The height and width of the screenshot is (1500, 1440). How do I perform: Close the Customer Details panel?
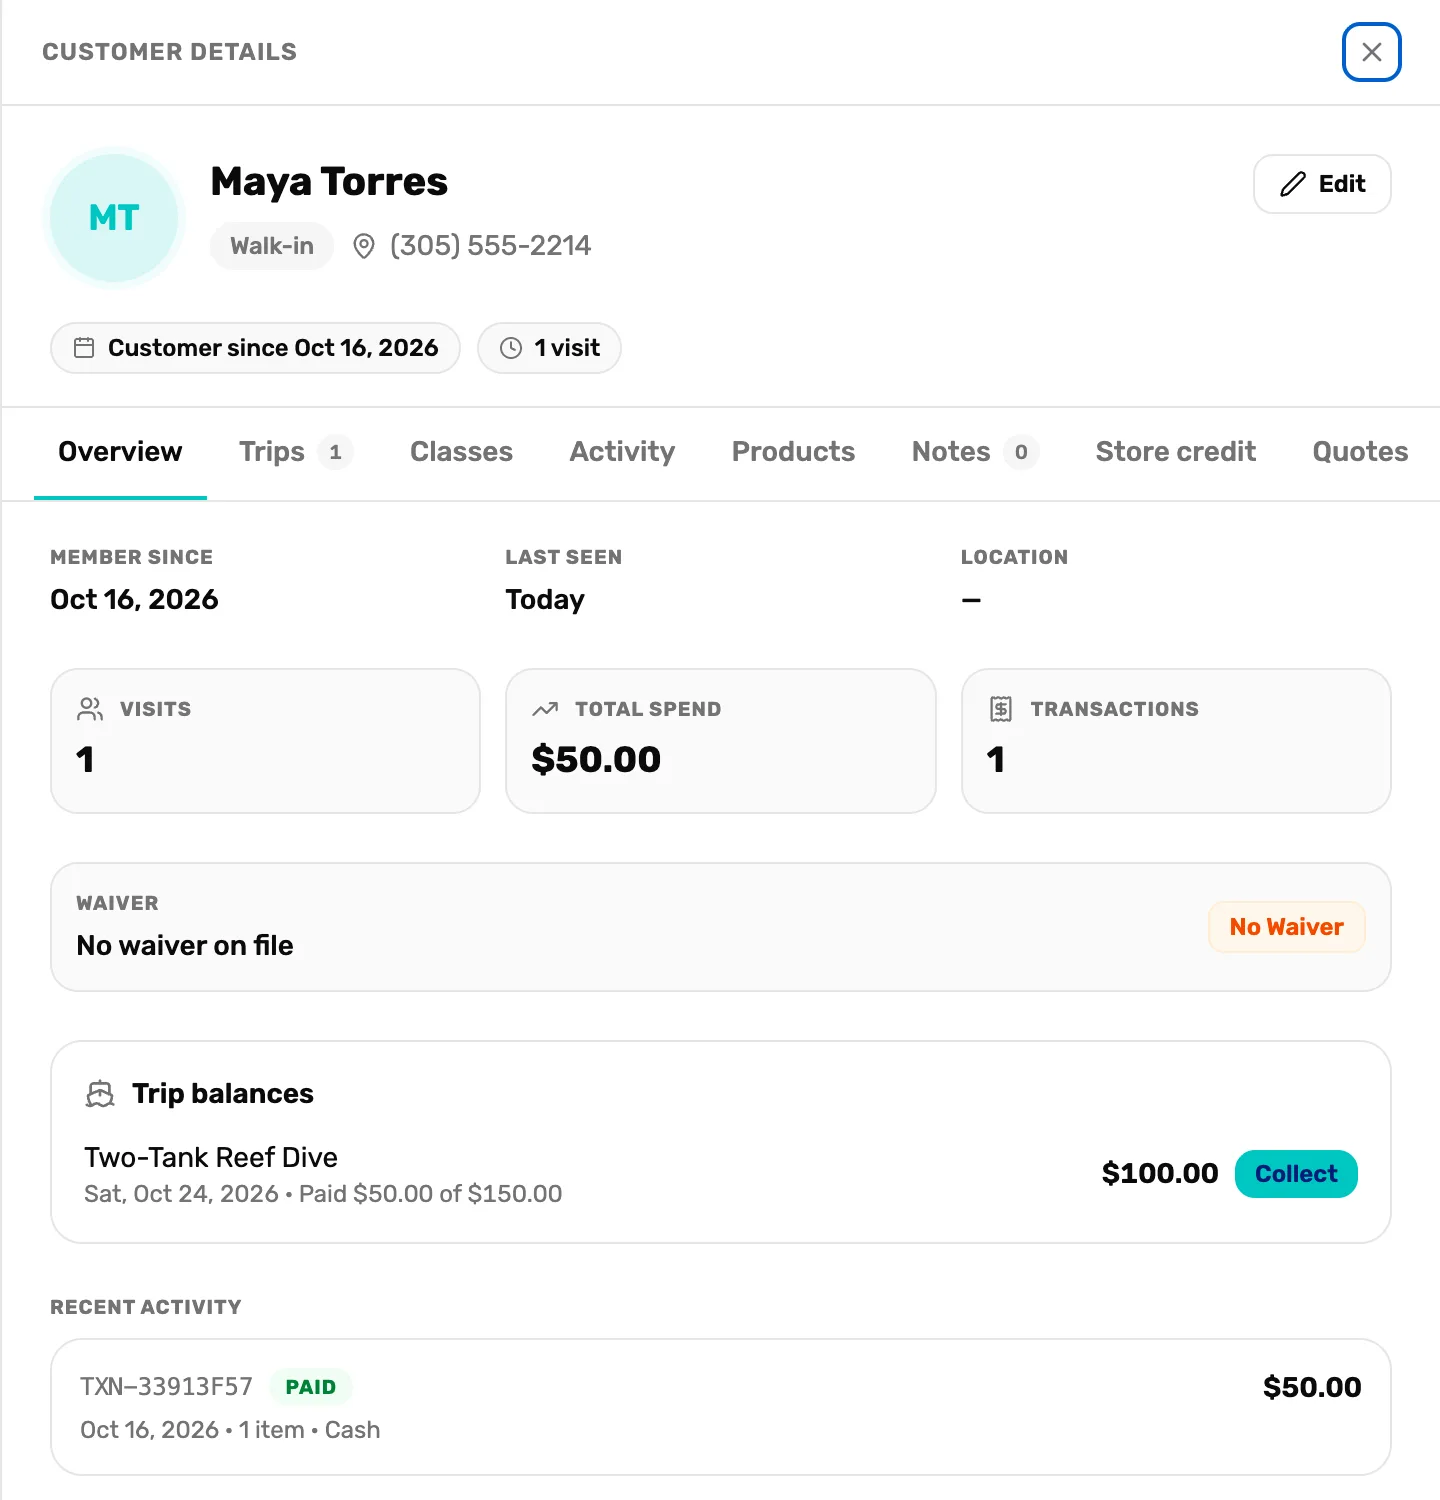point(1371,52)
